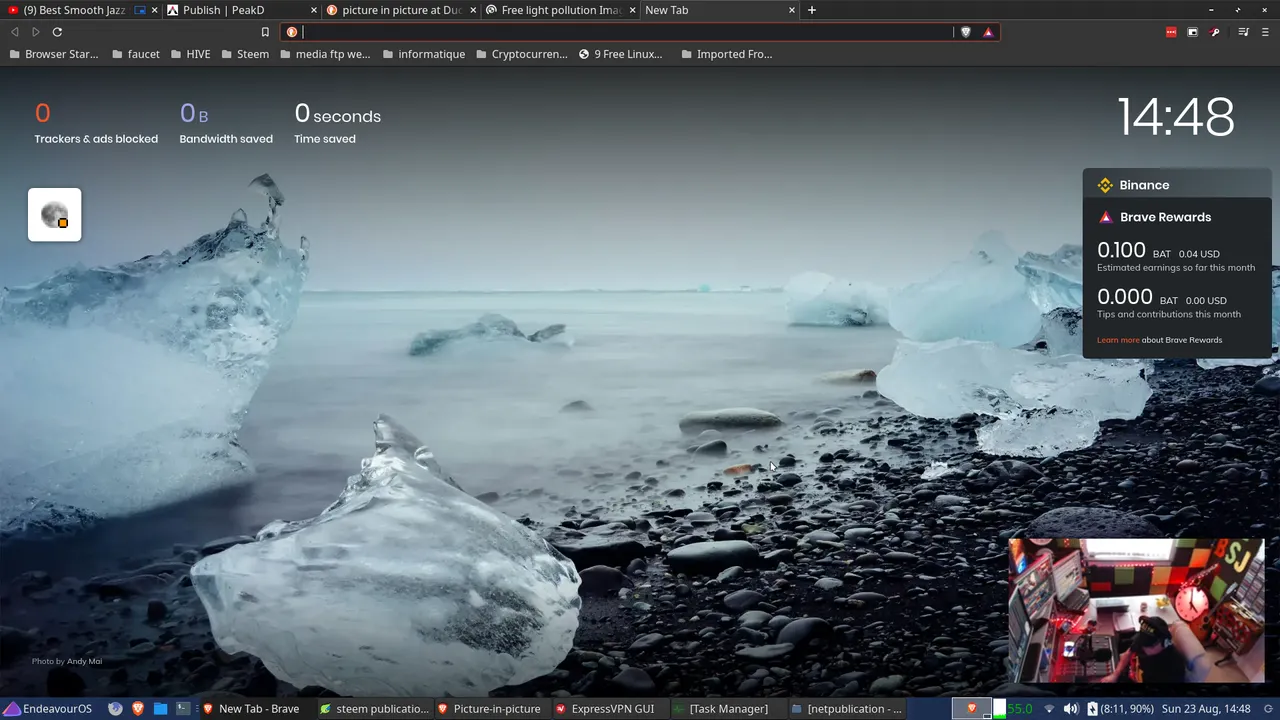This screenshot has width=1280, height=720.
Task: Open the Imported Fro... bookmarks folder
Action: point(726,54)
